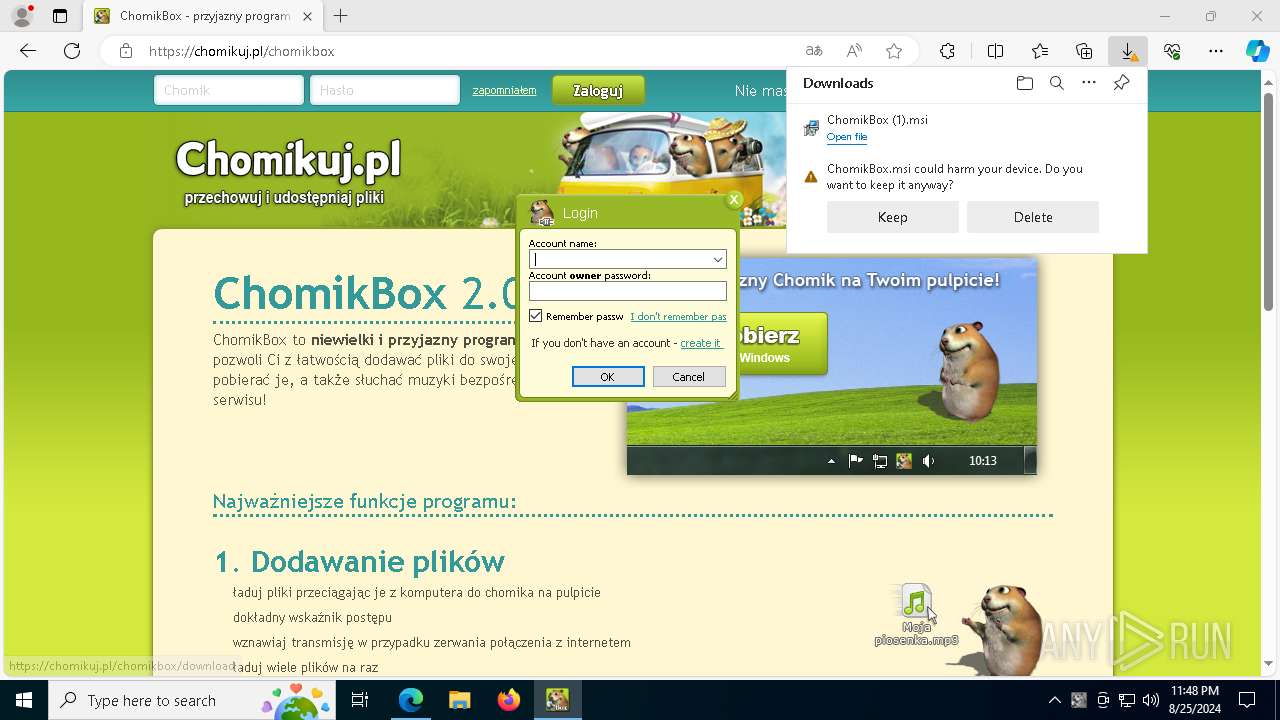The width and height of the screenshot is (1280, 720).
Task: Click the Zaloguj login button
Action: coord(598,91)
